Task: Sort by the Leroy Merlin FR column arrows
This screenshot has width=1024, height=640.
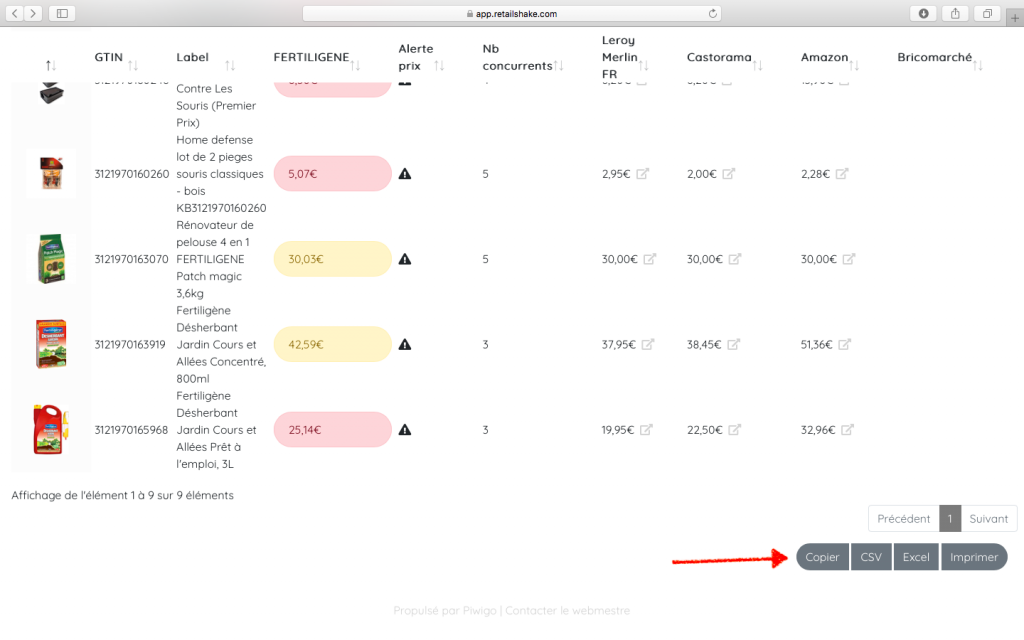Action: point(644,65)
